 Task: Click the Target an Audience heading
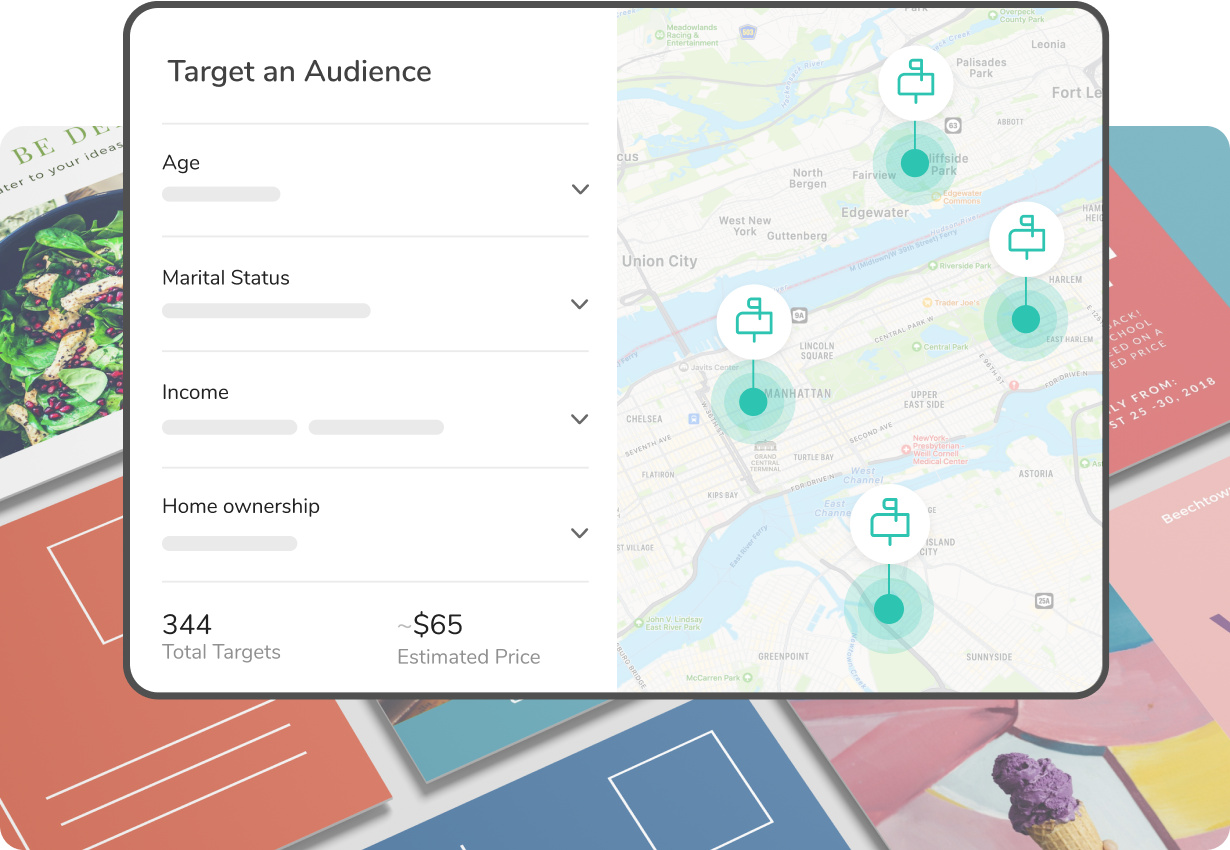(299, 72)
